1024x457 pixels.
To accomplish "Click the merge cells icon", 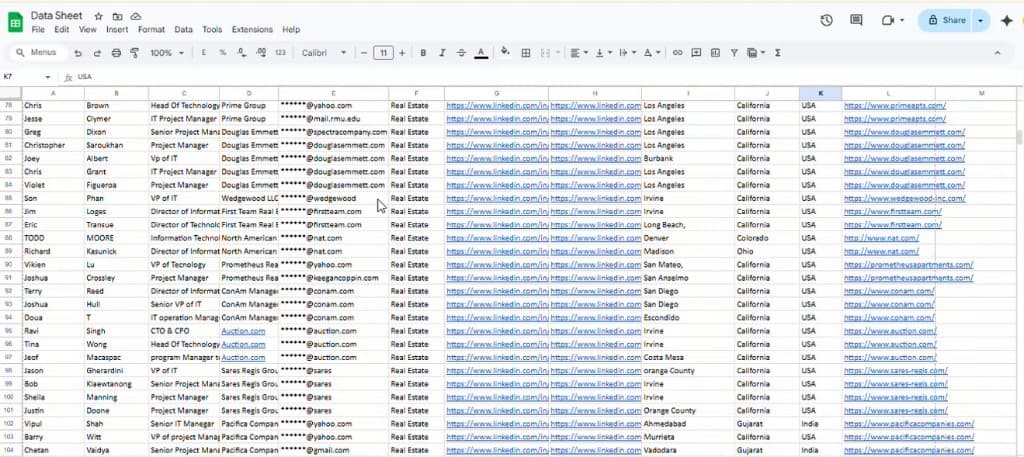I will click(x=545, y=53).
